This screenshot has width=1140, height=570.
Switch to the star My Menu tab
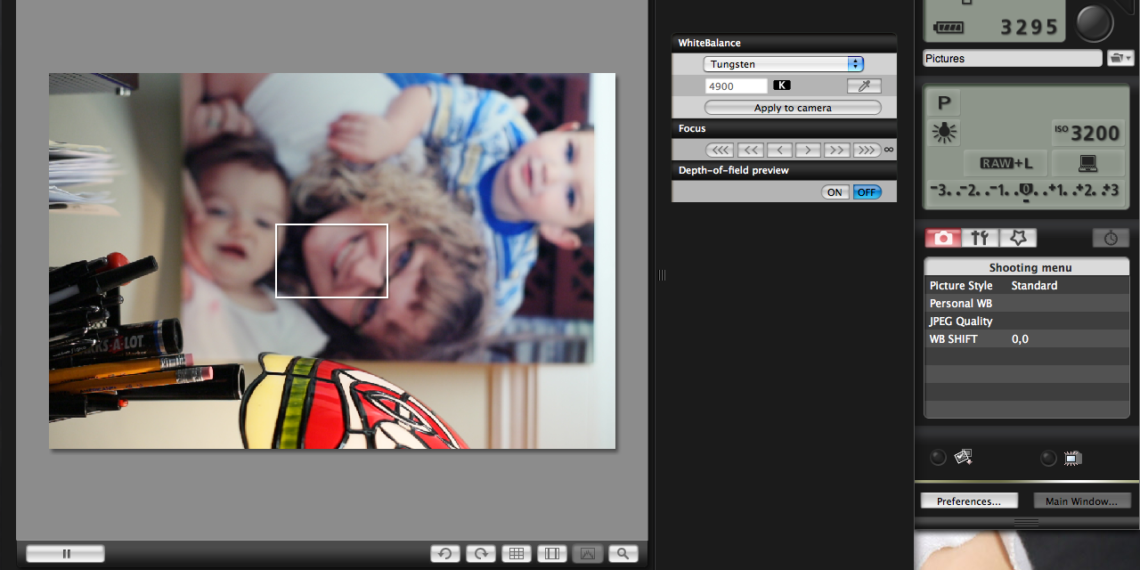[1017, 238]
